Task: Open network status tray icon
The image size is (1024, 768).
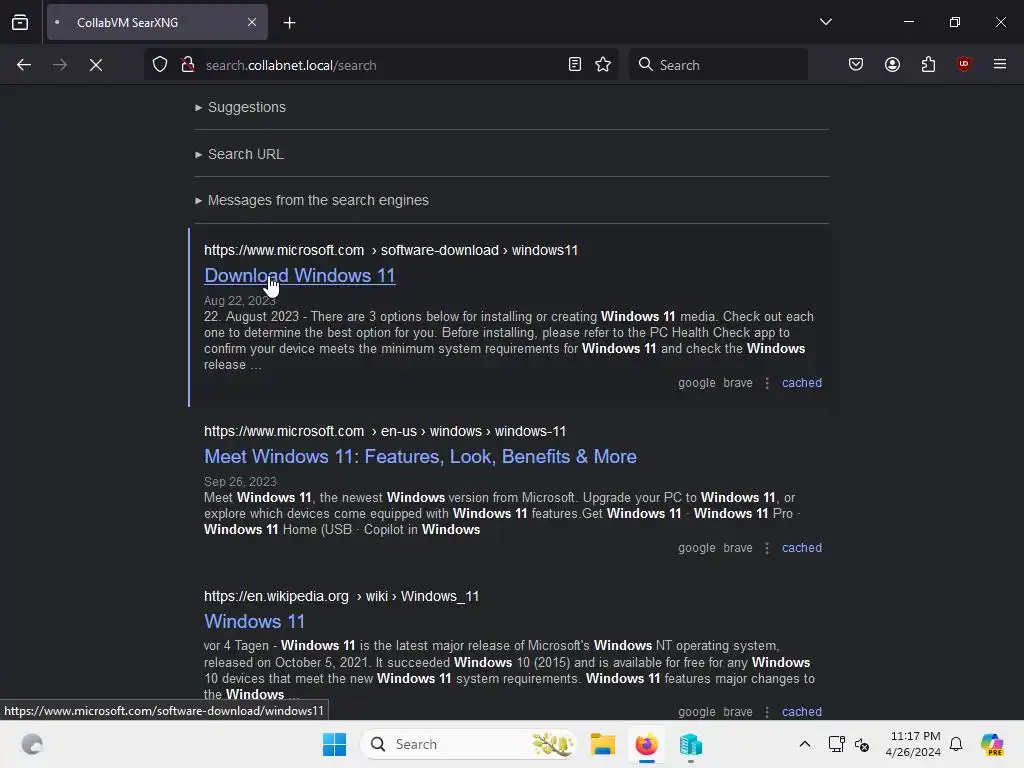Action: pos(837,744)
